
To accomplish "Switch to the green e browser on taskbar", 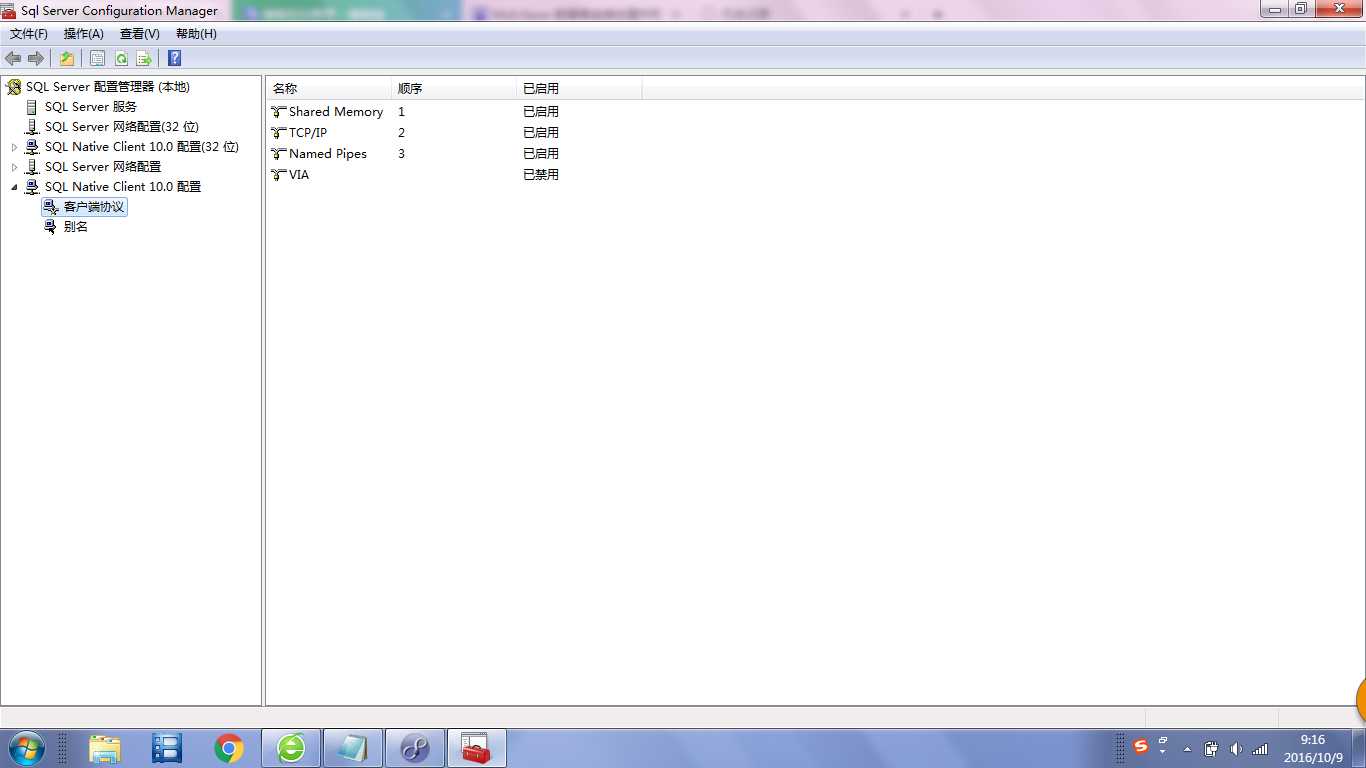I will point(291,748).
